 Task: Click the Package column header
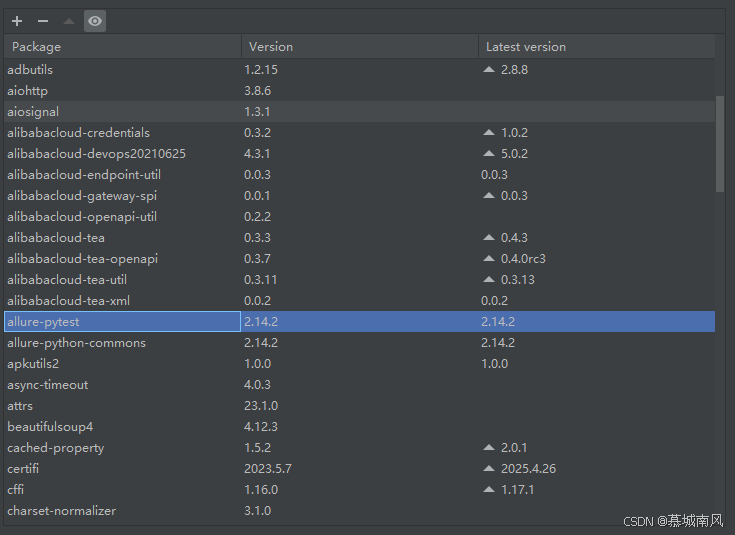click(x=123, y=46)
